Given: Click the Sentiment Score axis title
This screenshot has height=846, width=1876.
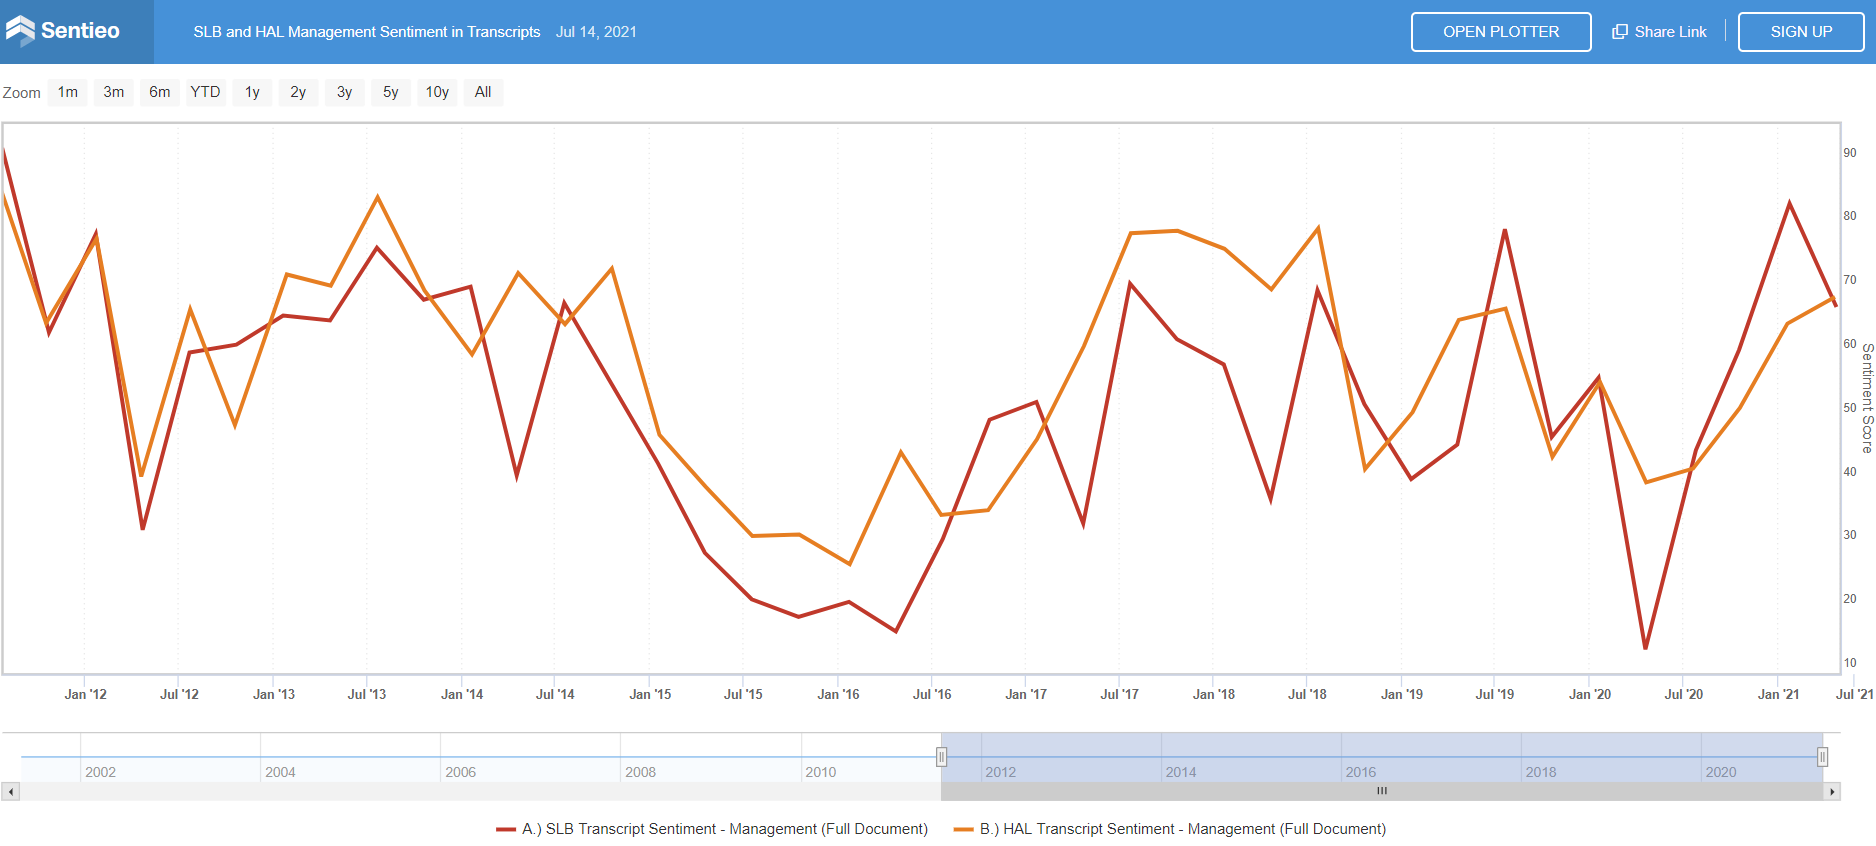Looking at the screenshot, I should (1866, 398).
